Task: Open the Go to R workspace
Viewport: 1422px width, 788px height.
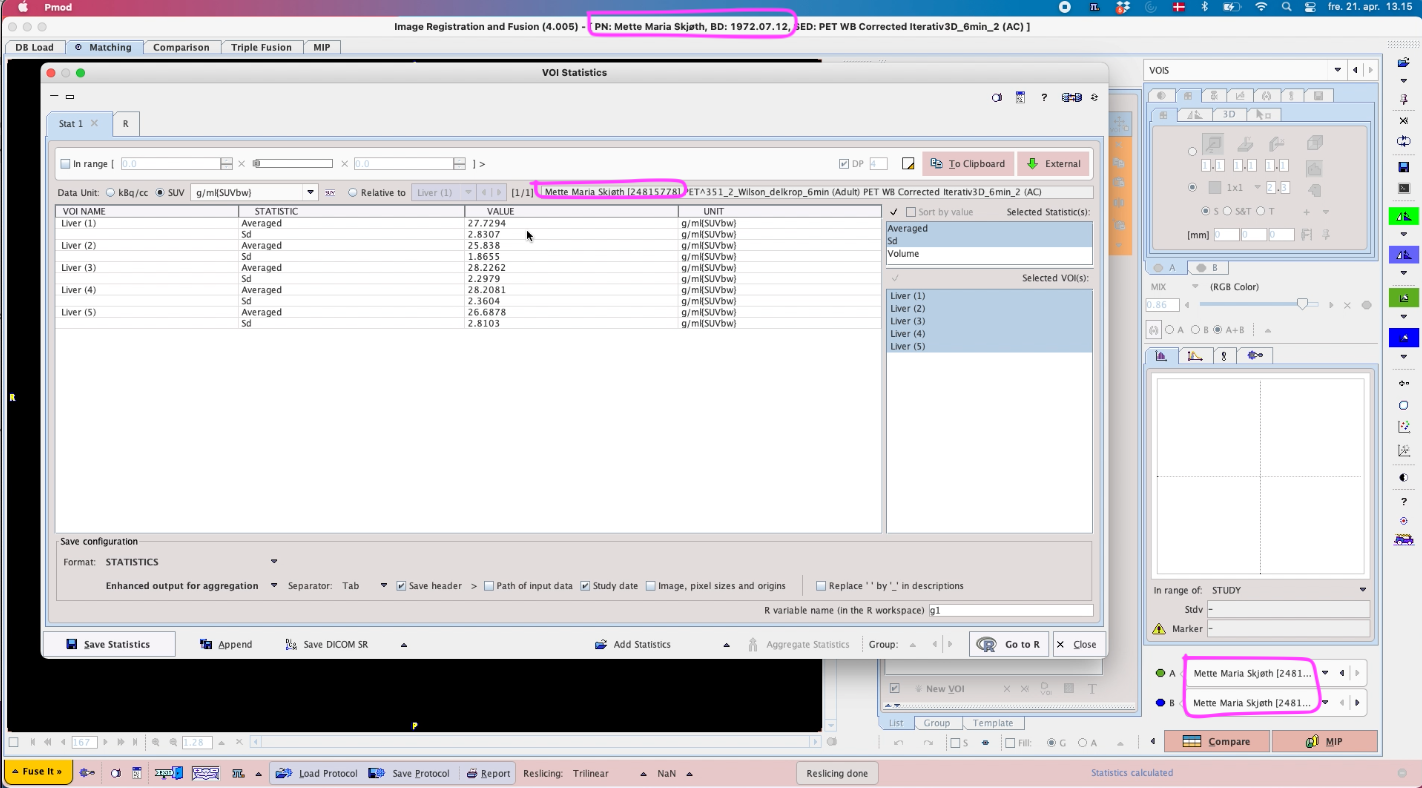Action: [x=1008, y=644]
